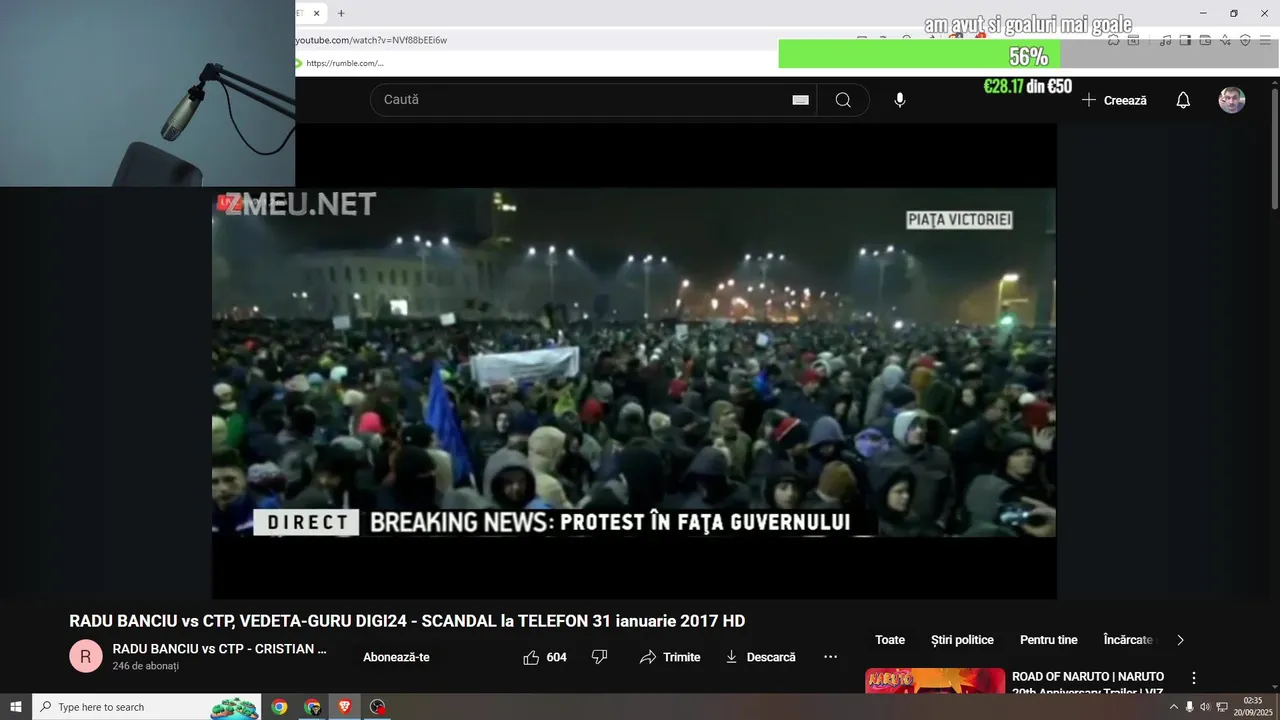Open the Brave wallet icon
Viewport: 1280px width, 720px height.
click(1205, 40)
